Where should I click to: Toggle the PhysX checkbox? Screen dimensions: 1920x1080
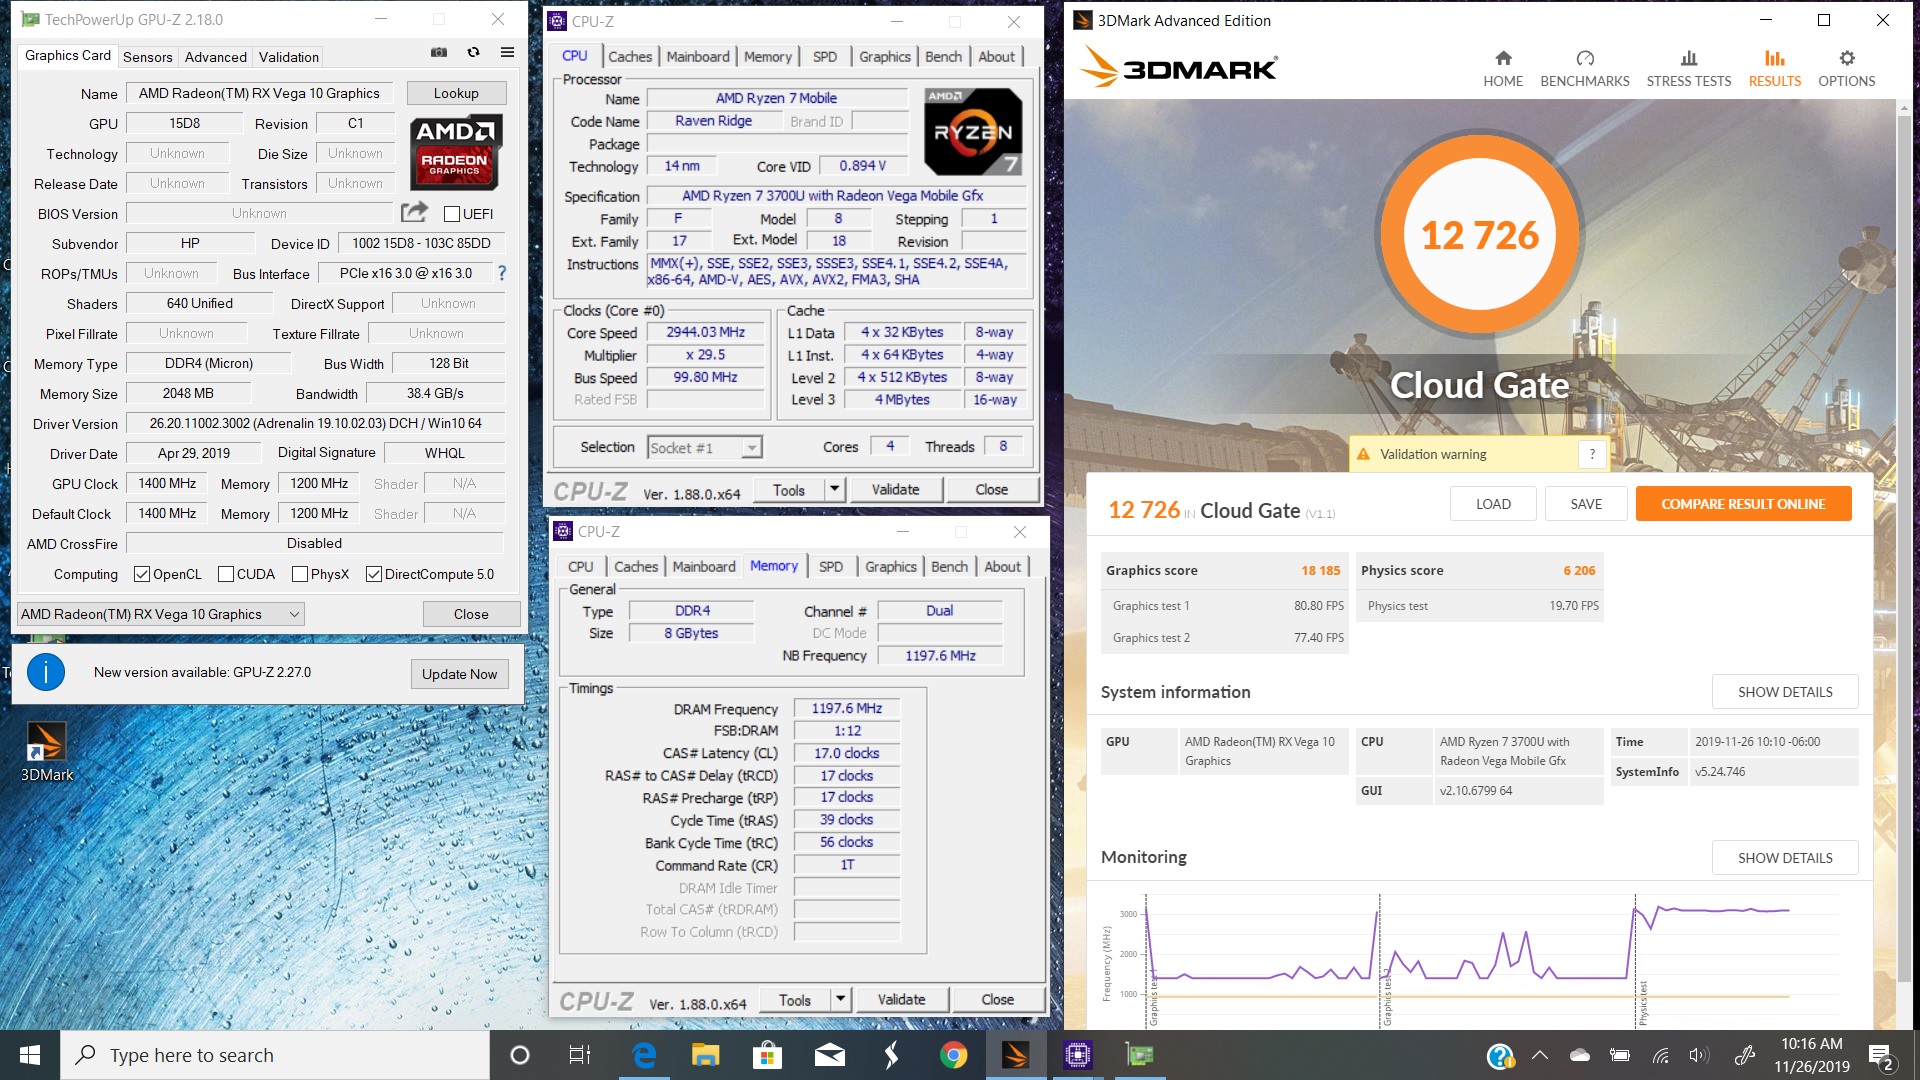point(300,574)
